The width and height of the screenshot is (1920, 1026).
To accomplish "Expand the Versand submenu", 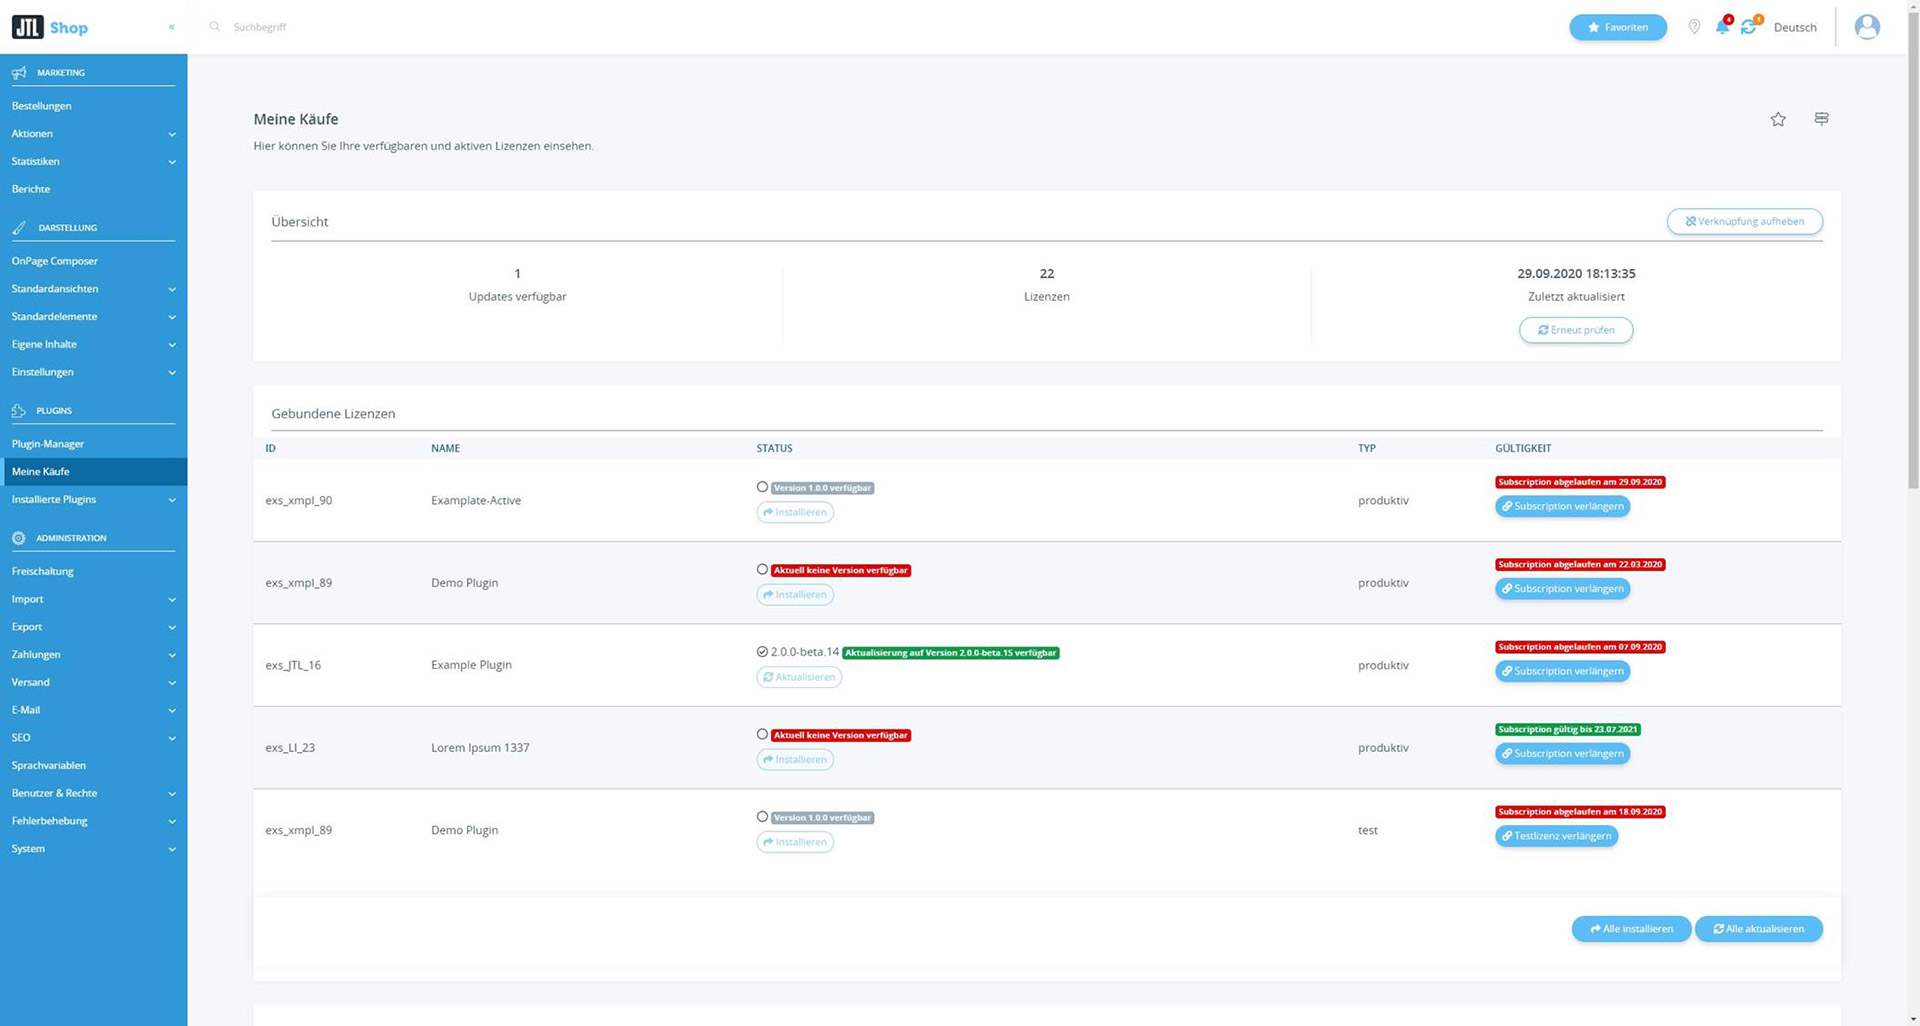I will coord(94,682).
